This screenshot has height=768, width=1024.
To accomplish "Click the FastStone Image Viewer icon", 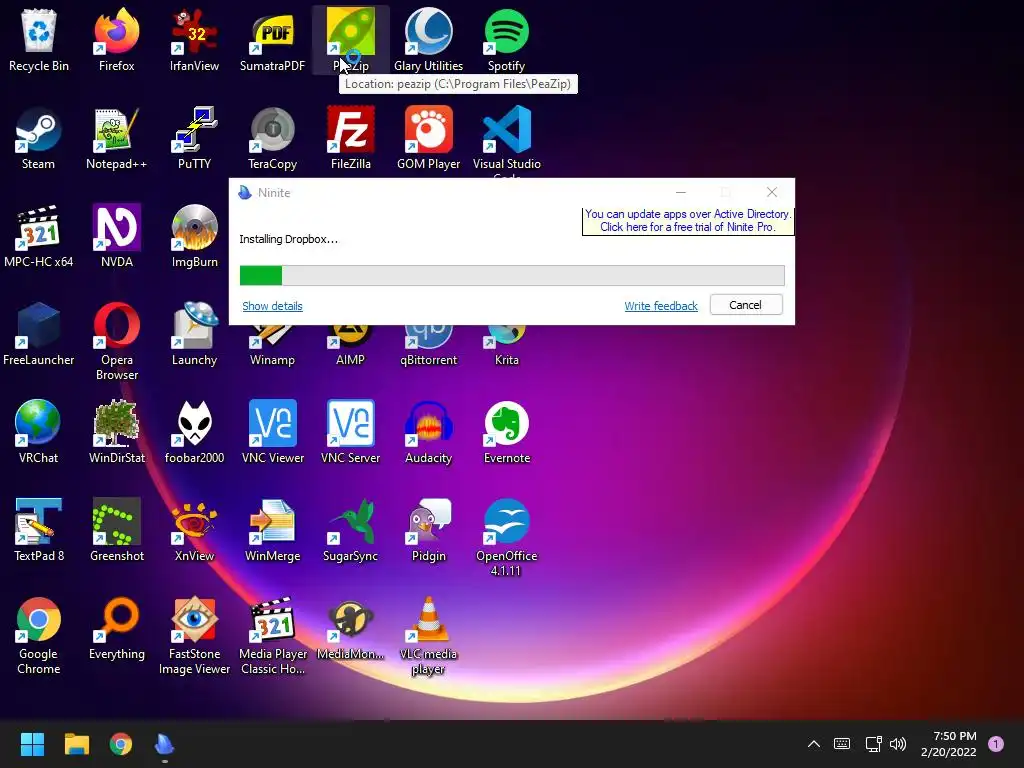I will 195,635.
